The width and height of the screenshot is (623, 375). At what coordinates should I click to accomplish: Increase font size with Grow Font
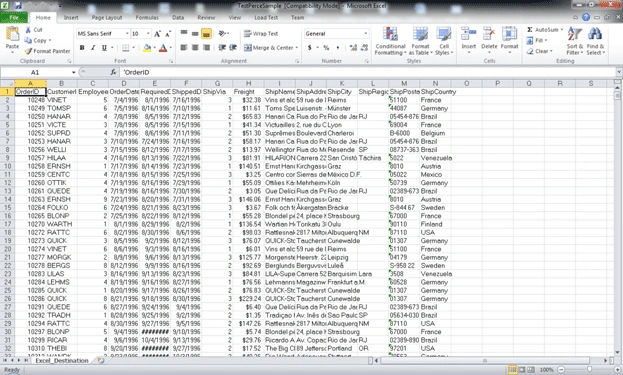pos(157,34)
